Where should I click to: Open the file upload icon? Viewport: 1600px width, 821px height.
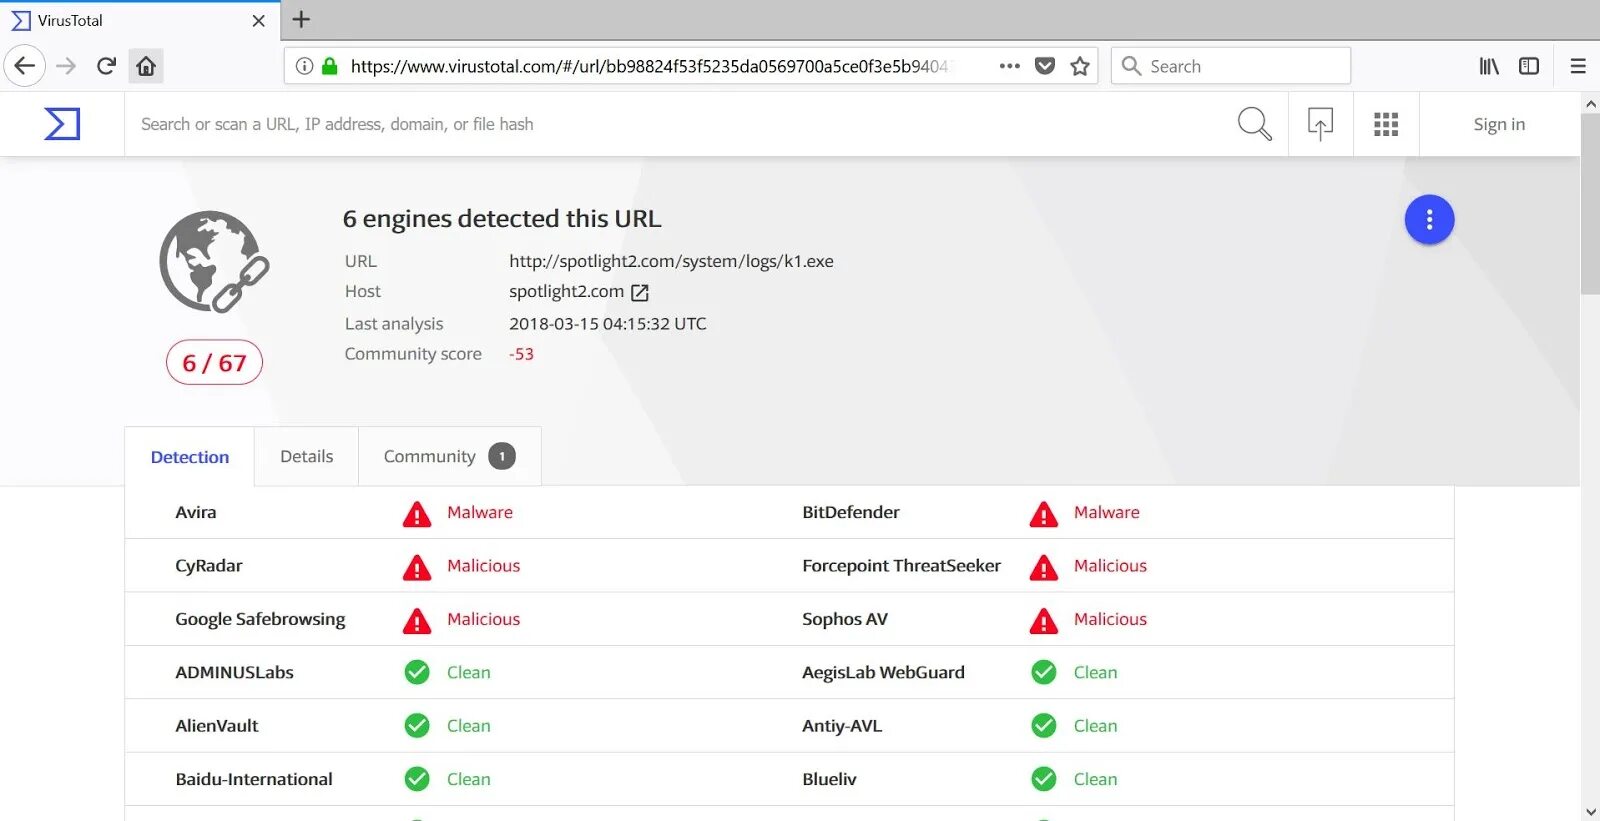(x=1320, y=124)
